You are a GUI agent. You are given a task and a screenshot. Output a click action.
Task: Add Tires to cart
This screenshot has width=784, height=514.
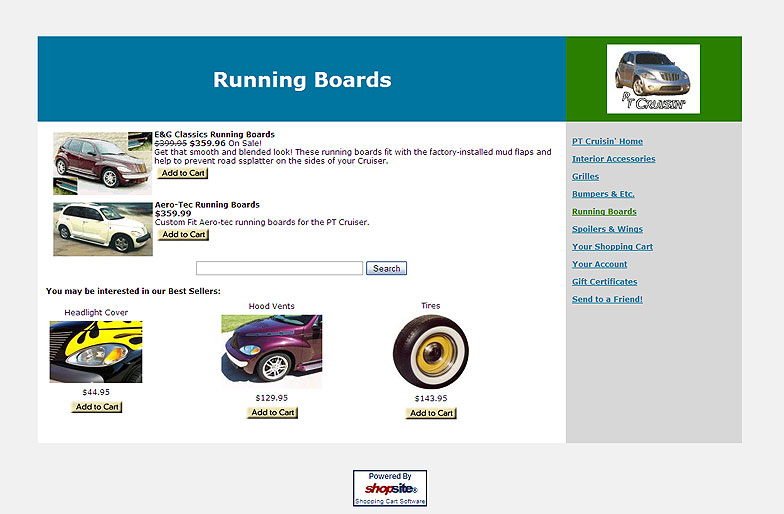431,413
